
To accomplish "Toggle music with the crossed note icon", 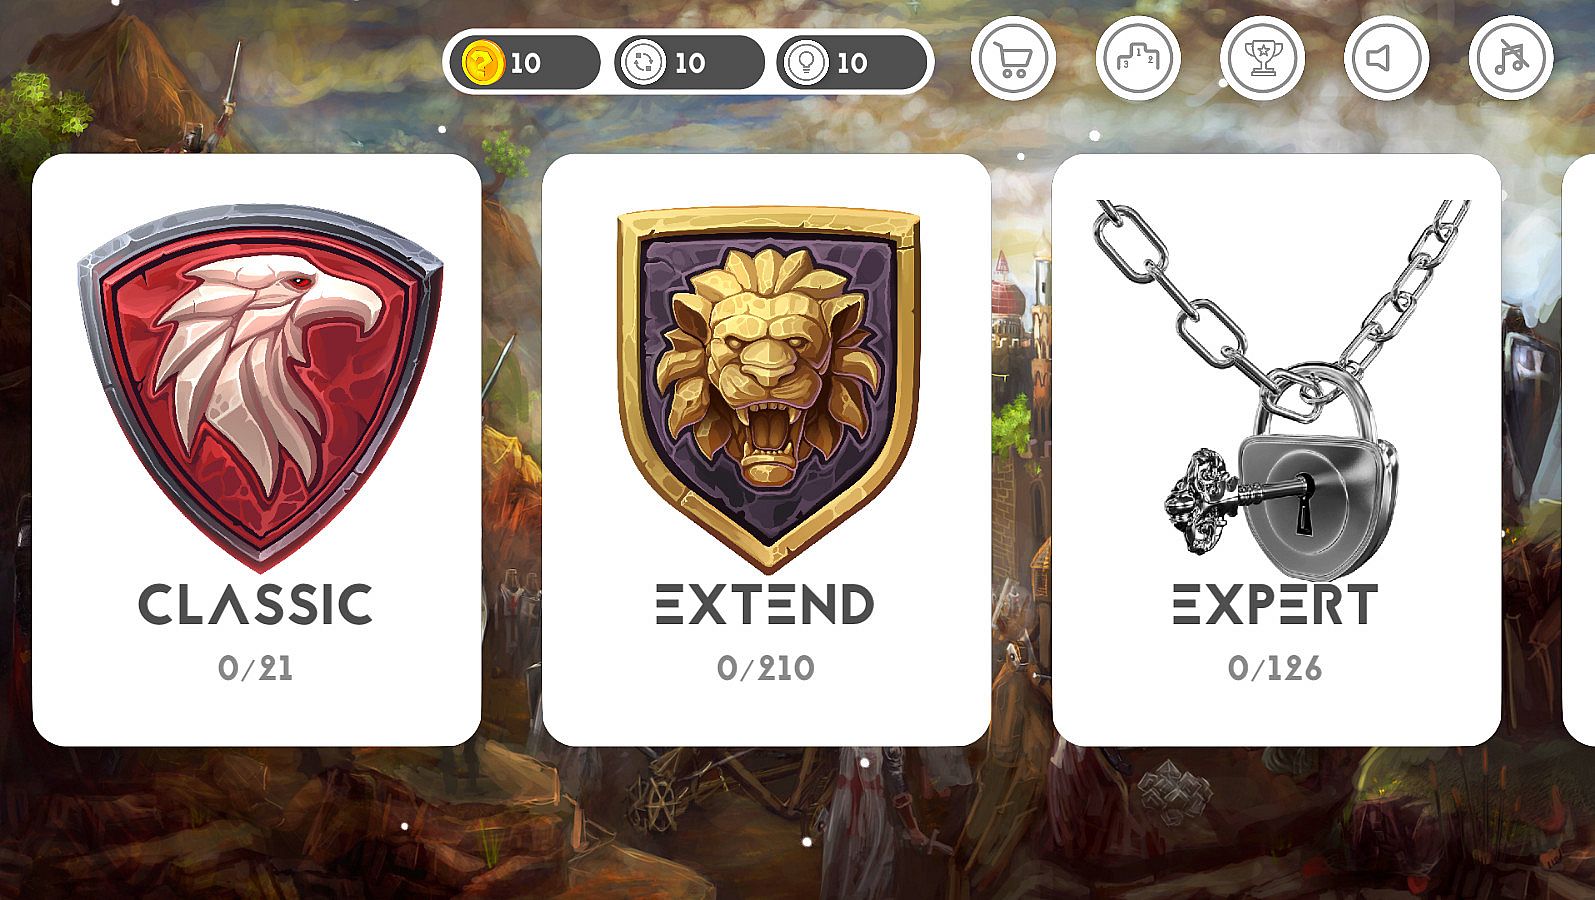I will pyautogui.click(x=1511, y=58).
